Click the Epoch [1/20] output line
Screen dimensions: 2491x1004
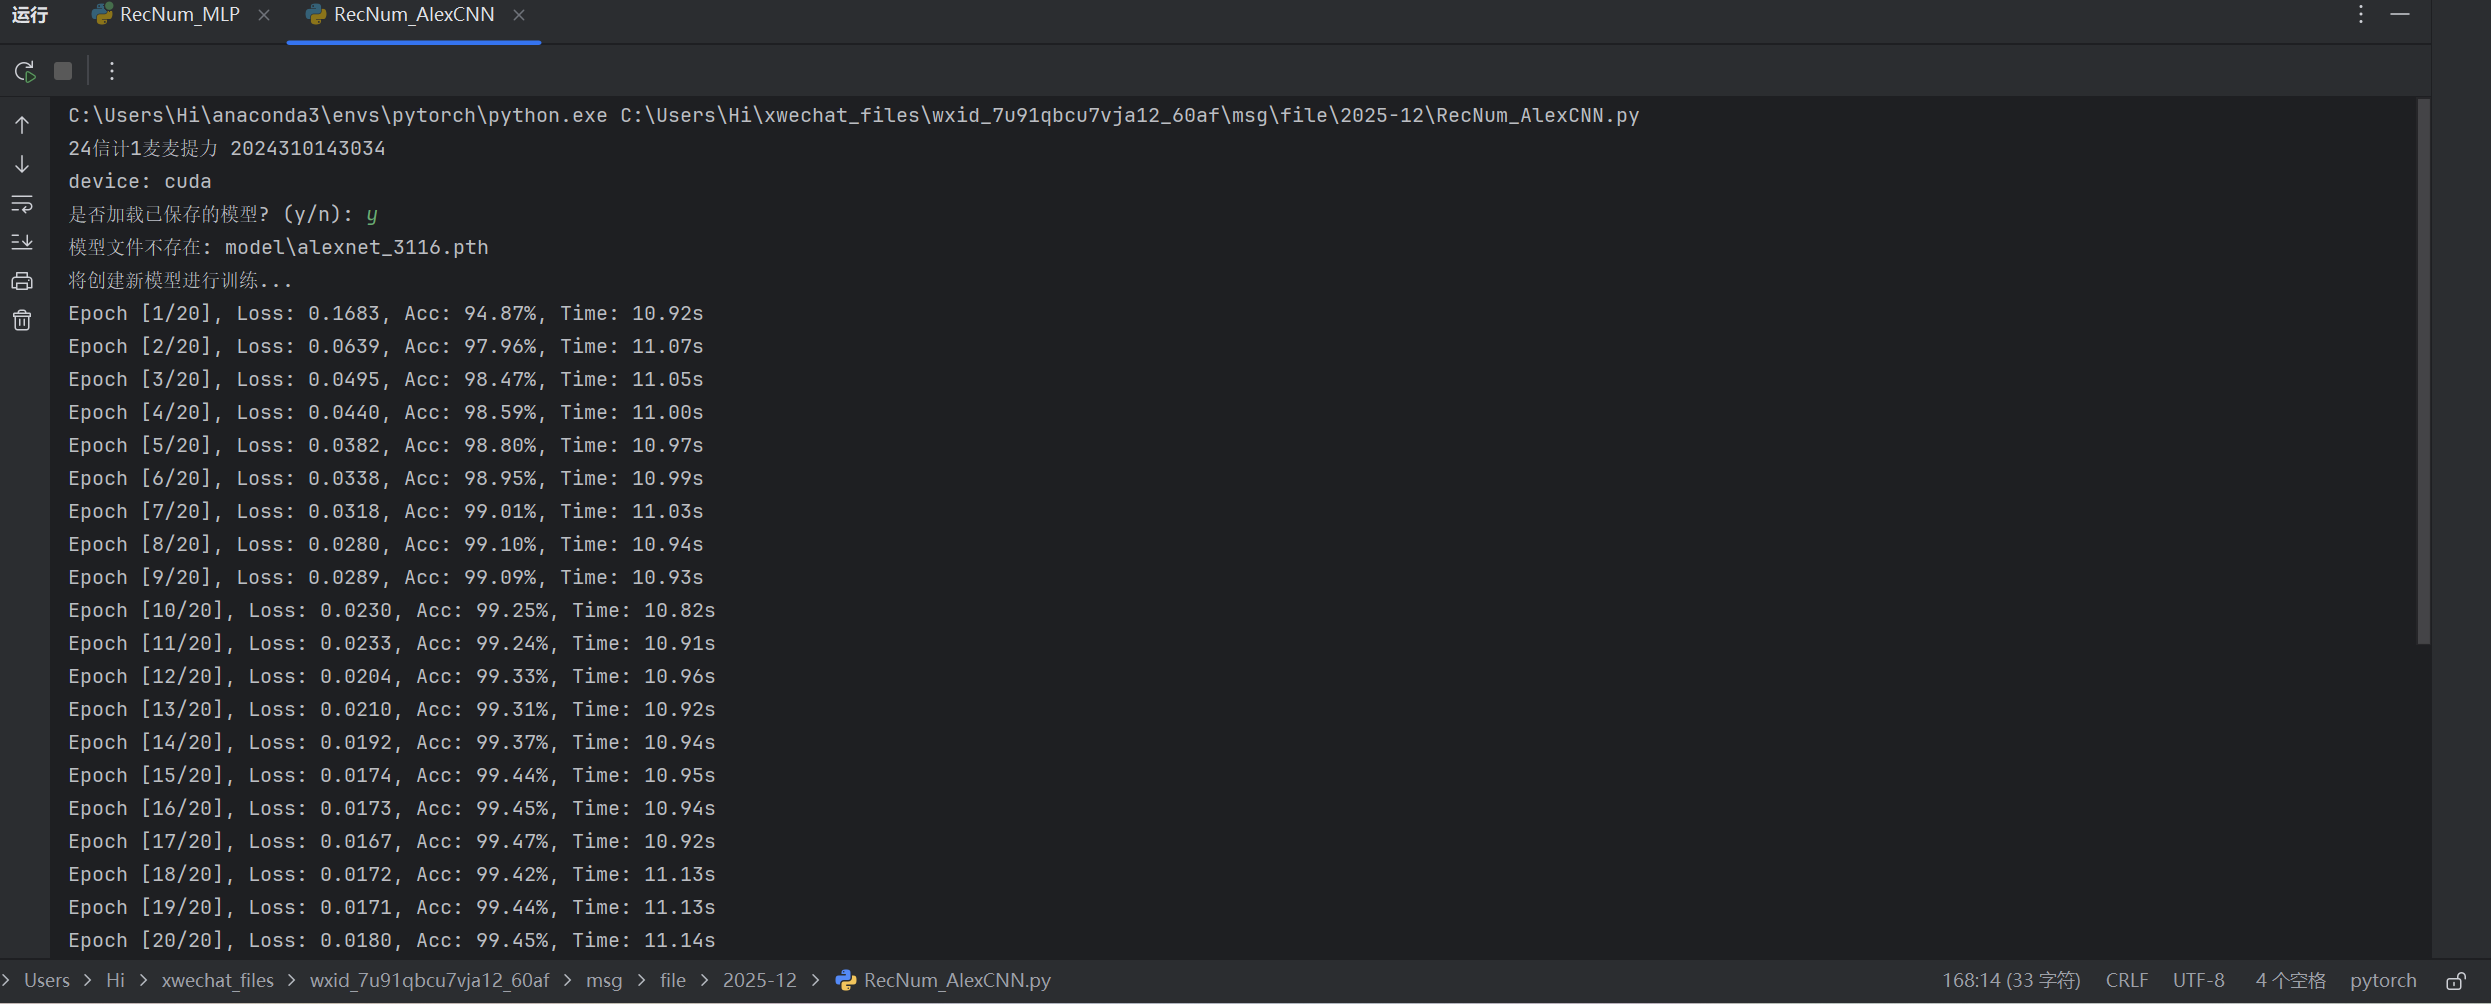[x=386, y=314]
